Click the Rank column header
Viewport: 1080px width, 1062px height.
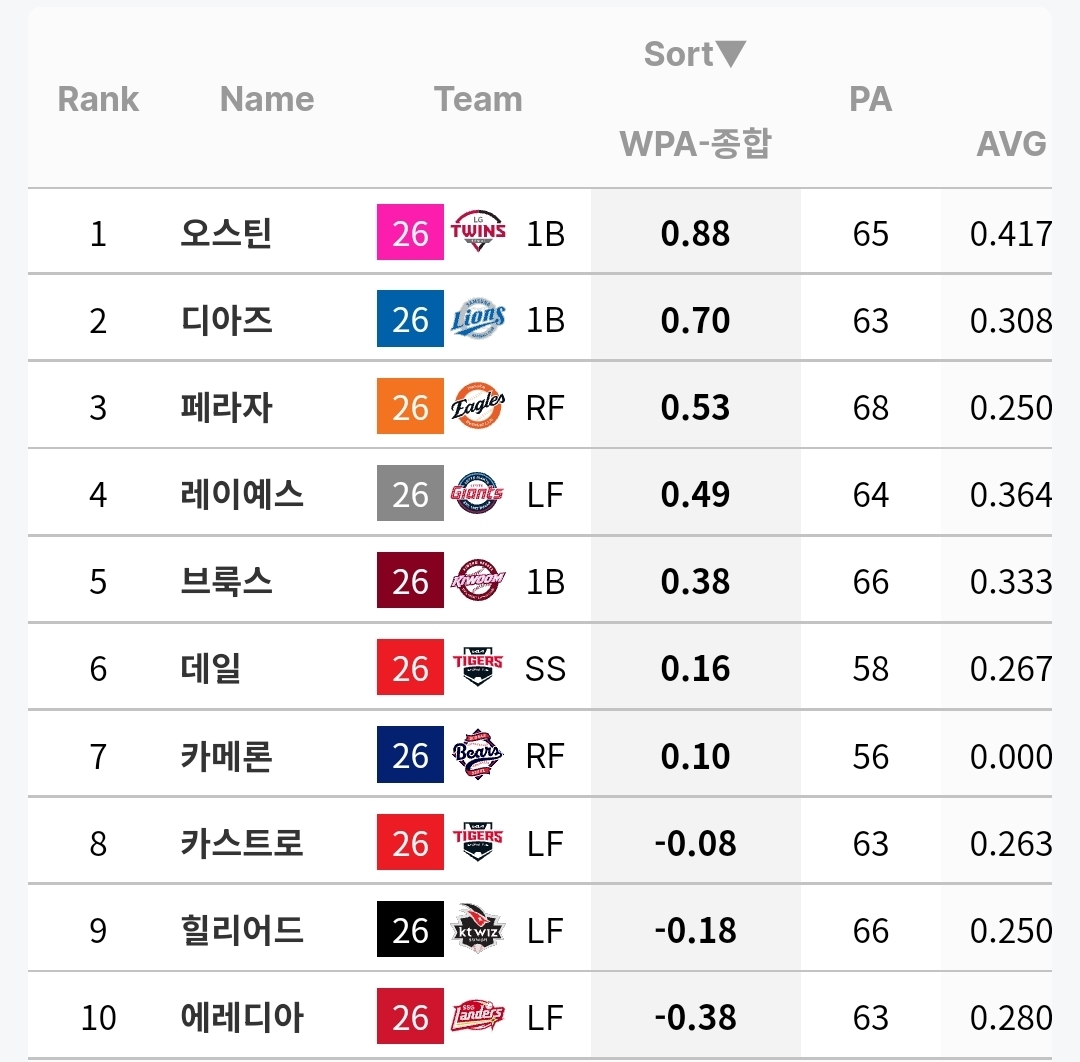click(98, 99)
